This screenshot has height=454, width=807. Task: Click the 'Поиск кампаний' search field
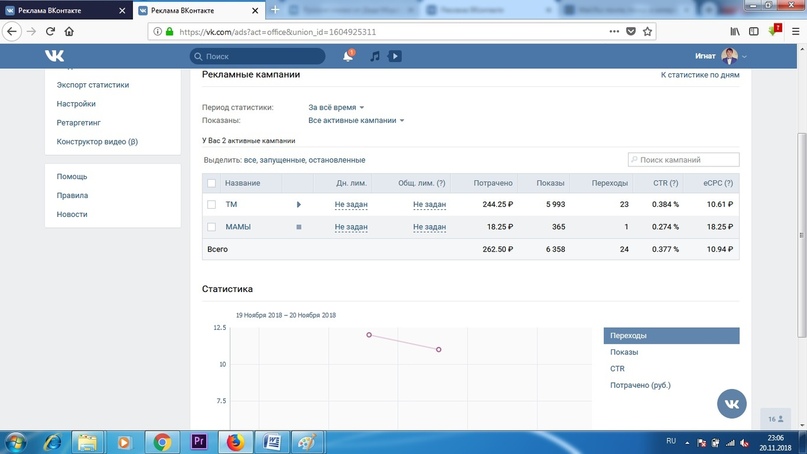(x=683, y=160)
